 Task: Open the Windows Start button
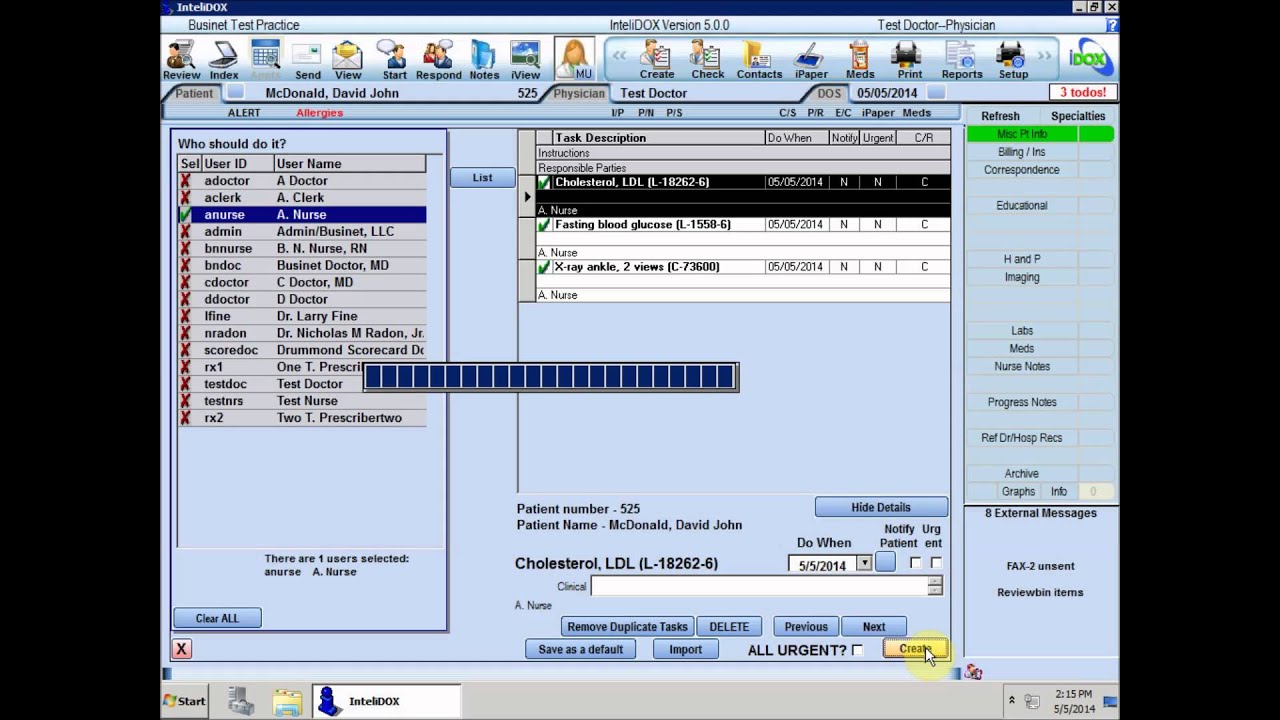[185, 701]
